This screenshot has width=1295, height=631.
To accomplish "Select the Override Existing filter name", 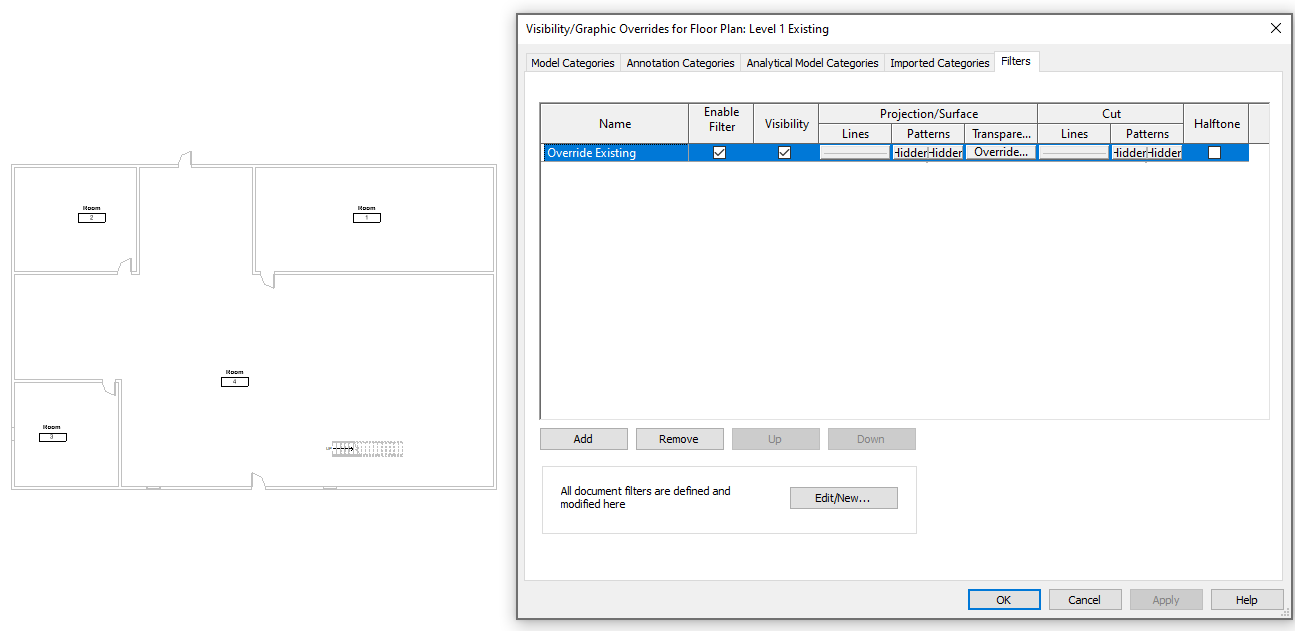I will point(614,153).
